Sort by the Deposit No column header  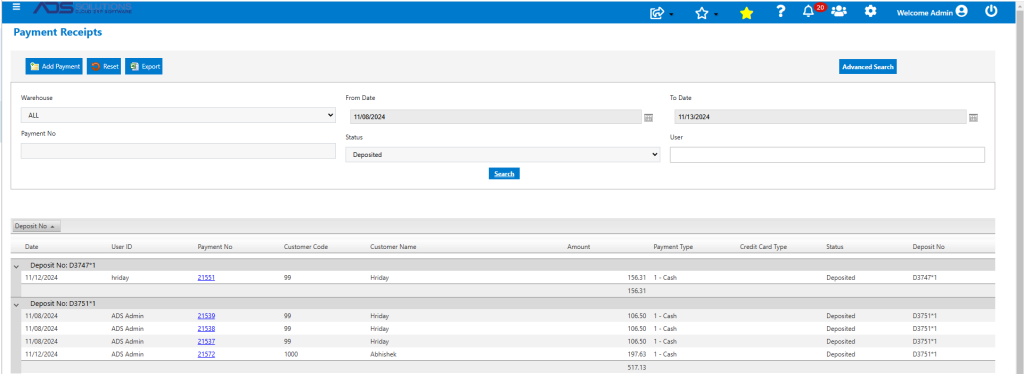[929, 247]
